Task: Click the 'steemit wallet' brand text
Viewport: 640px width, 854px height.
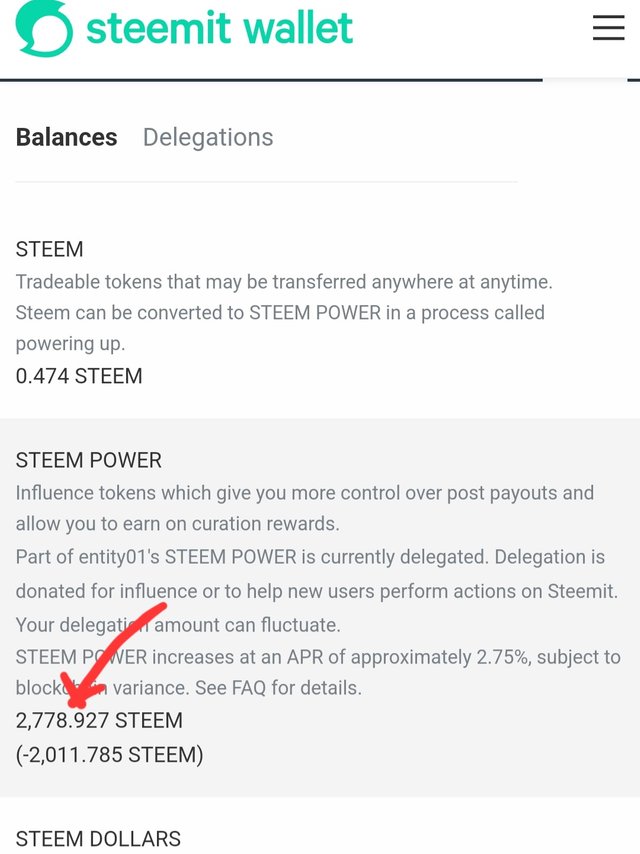Action: pyautogui.click(x=220, y=27)
